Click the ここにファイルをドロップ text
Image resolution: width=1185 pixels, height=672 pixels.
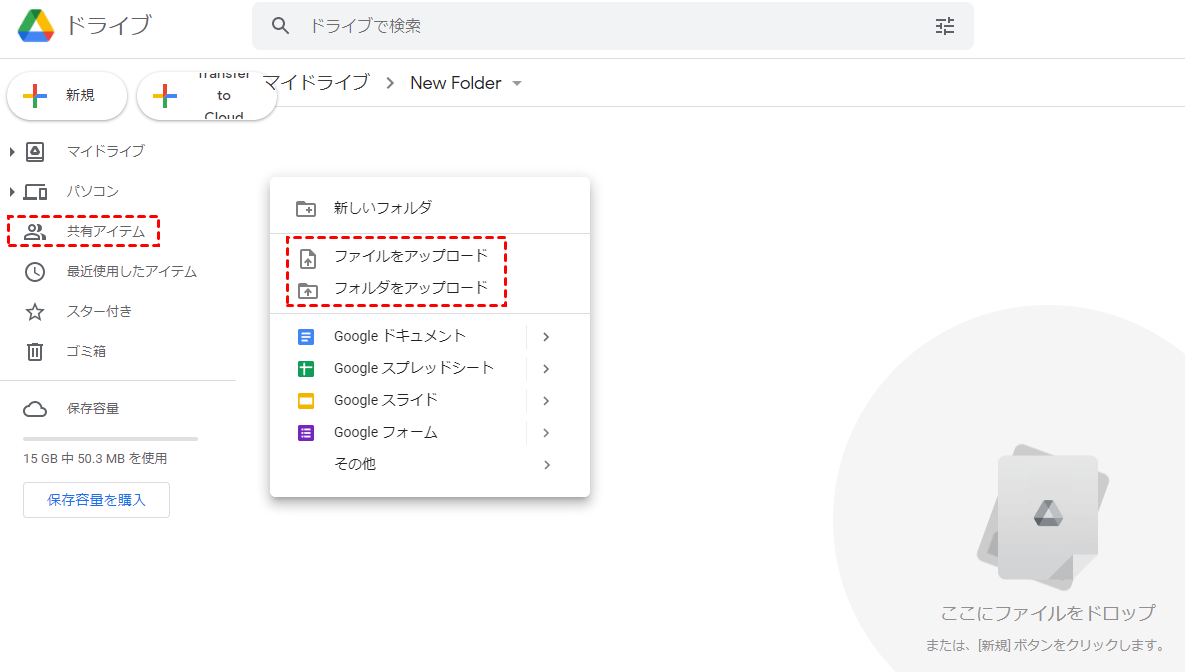click(x=1047, y=613)
